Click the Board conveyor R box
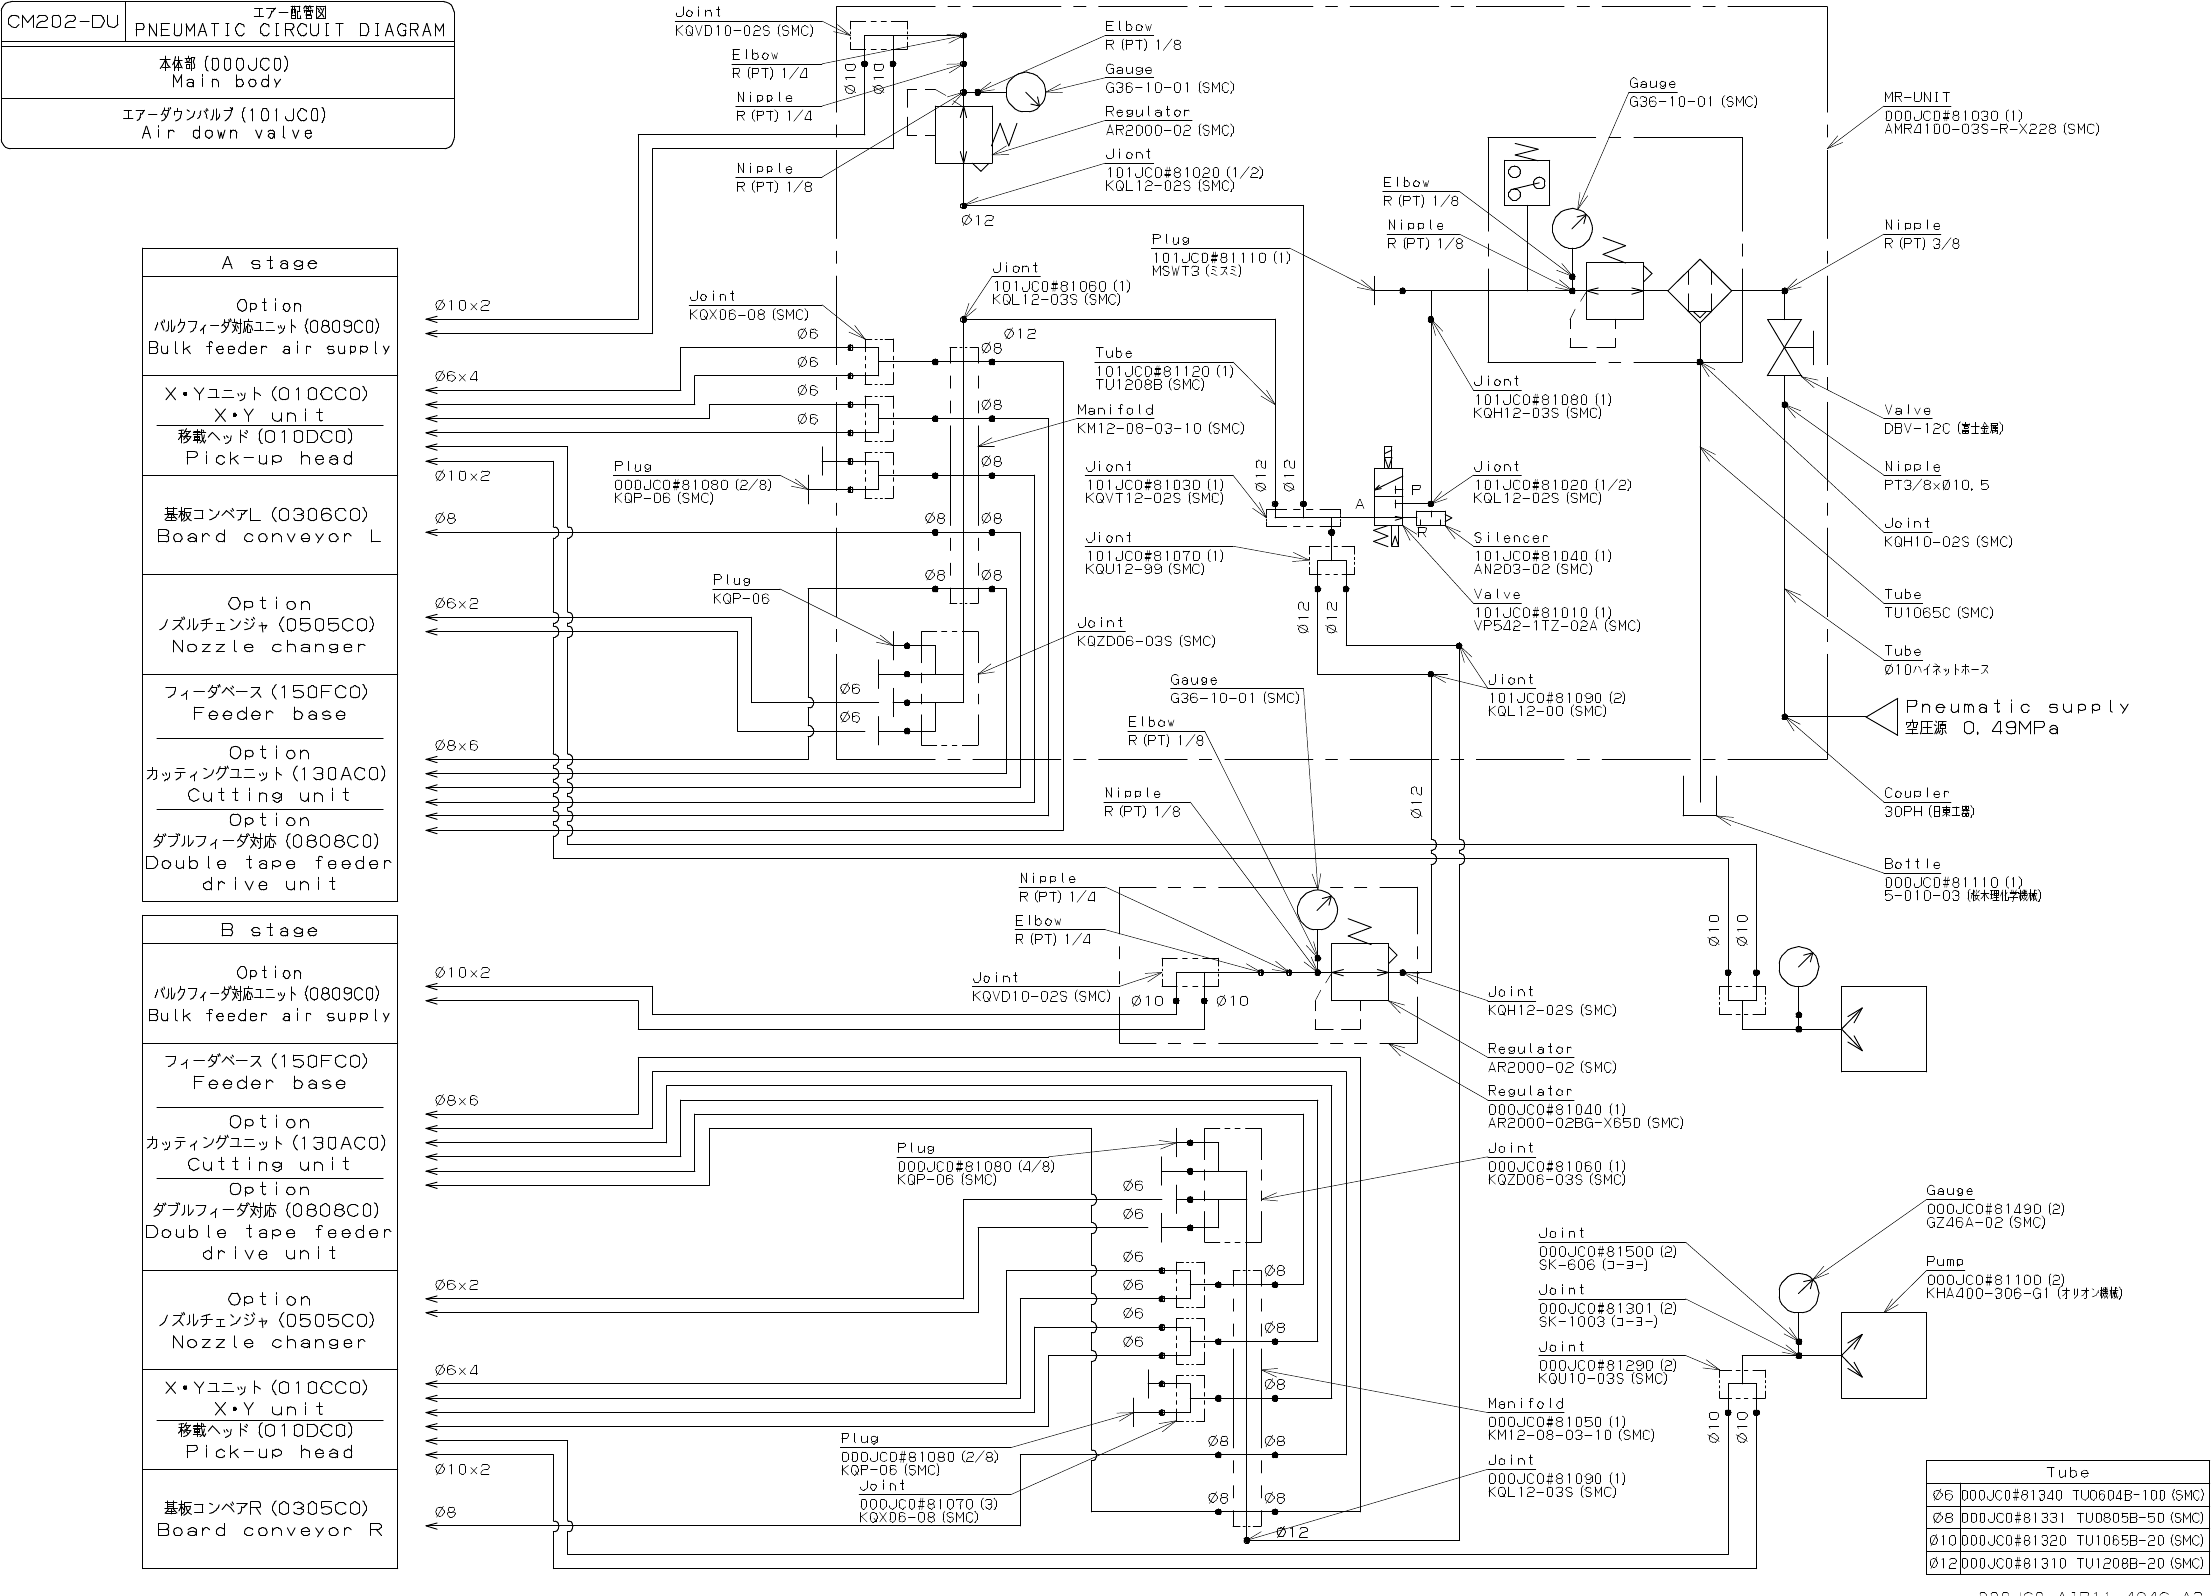Viewport: 2211px width, 1596px height. [270, 1518]
